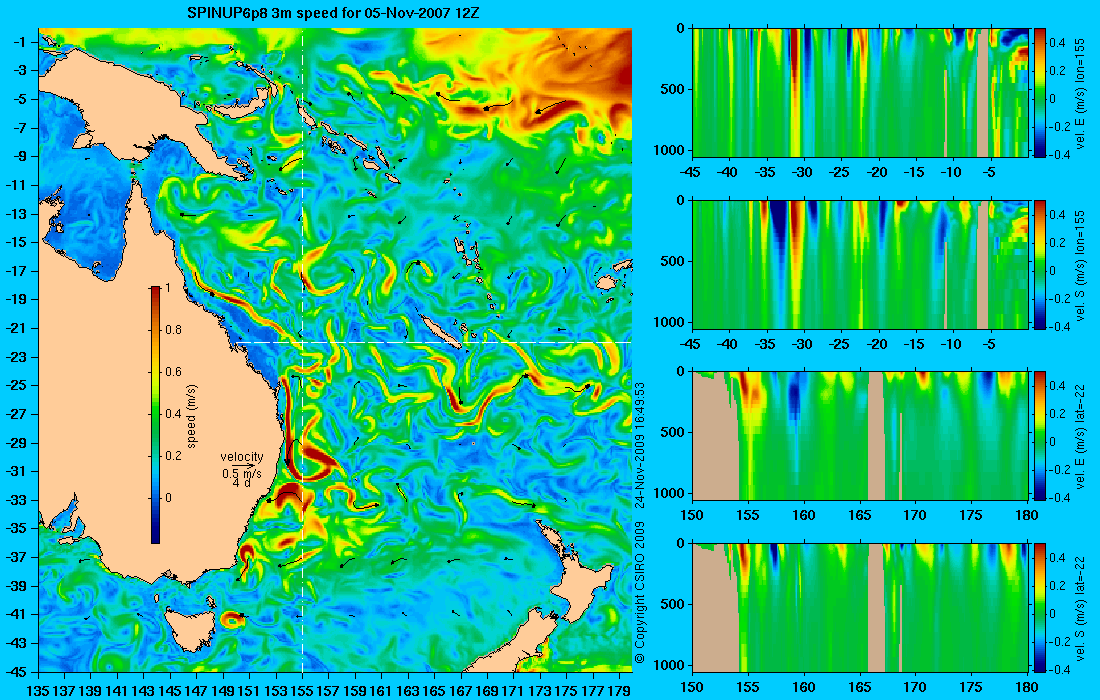Click the "-45" tick on the map latitude axis
Viewport: 1100px width, 700px height.
(17, 672)
